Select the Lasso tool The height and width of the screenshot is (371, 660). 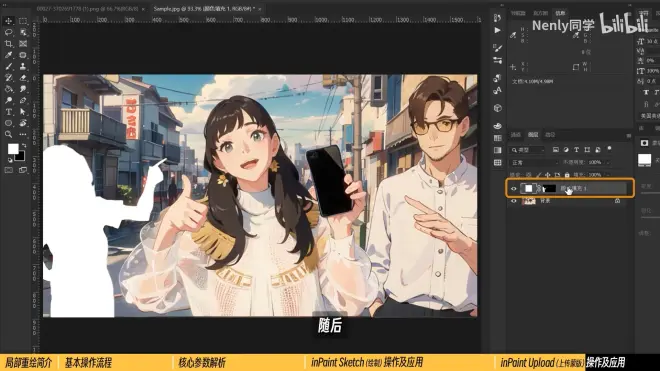[x=8, y=32]
